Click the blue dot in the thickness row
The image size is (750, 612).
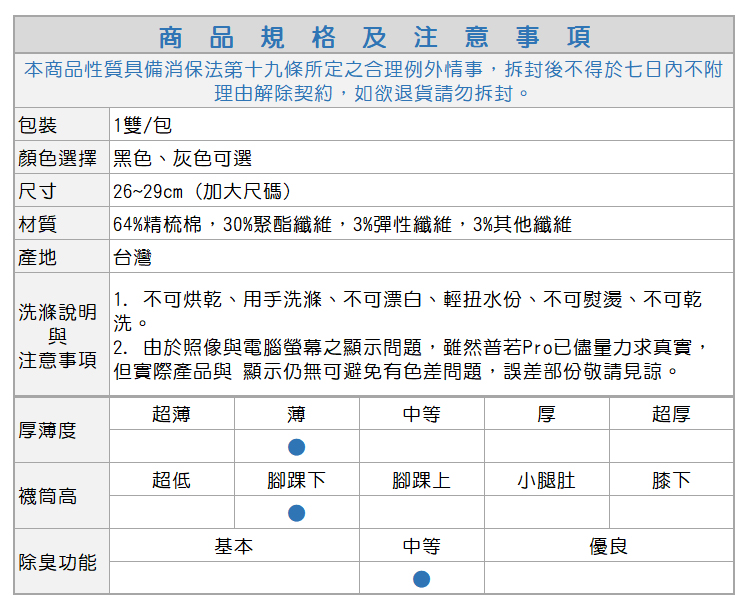pyautogui.click(x=297, y=447)
